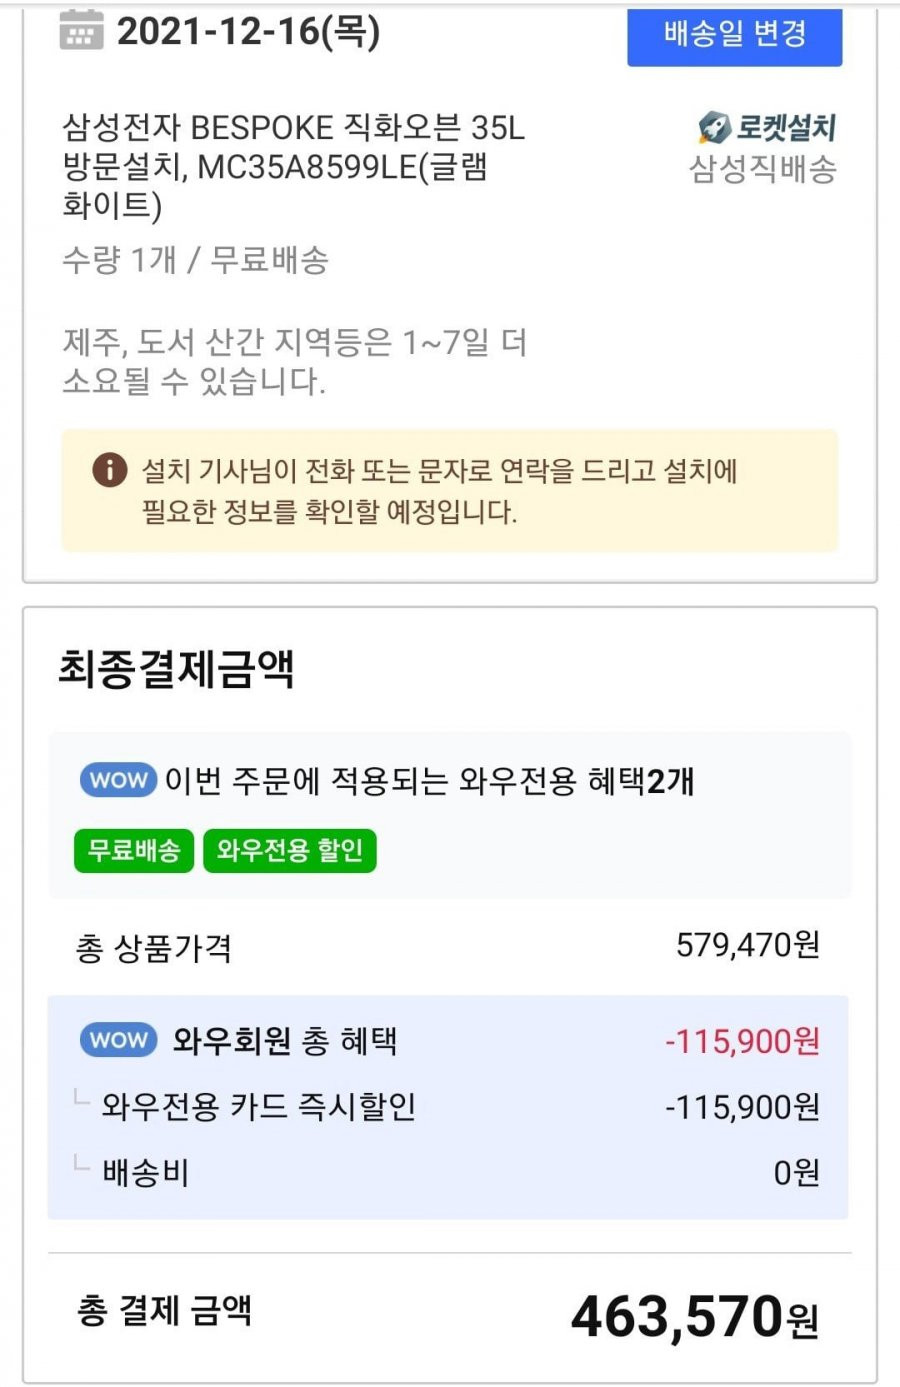This screenshot has width=900, height=1387.
Task: Click the 제주, 도서 산간 지역 delay notice
Action: [294, 361]
